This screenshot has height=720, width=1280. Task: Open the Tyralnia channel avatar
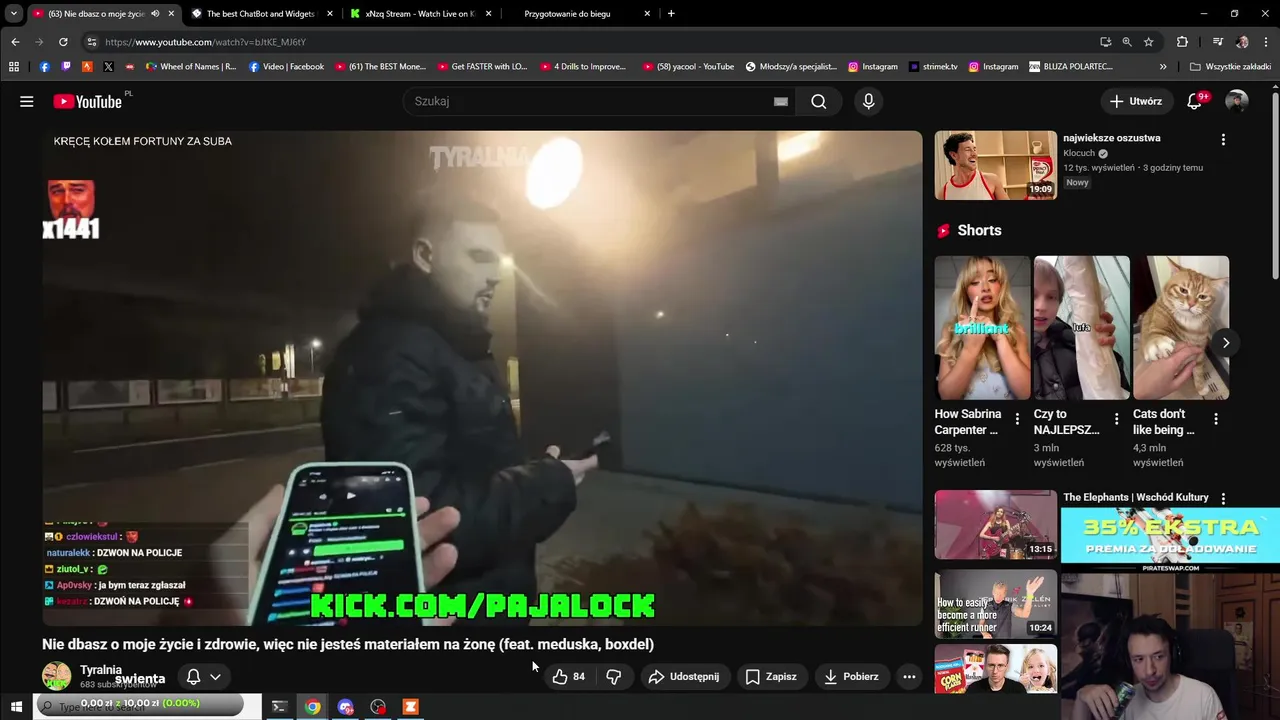pyautogui.click(x=57, y=676)
